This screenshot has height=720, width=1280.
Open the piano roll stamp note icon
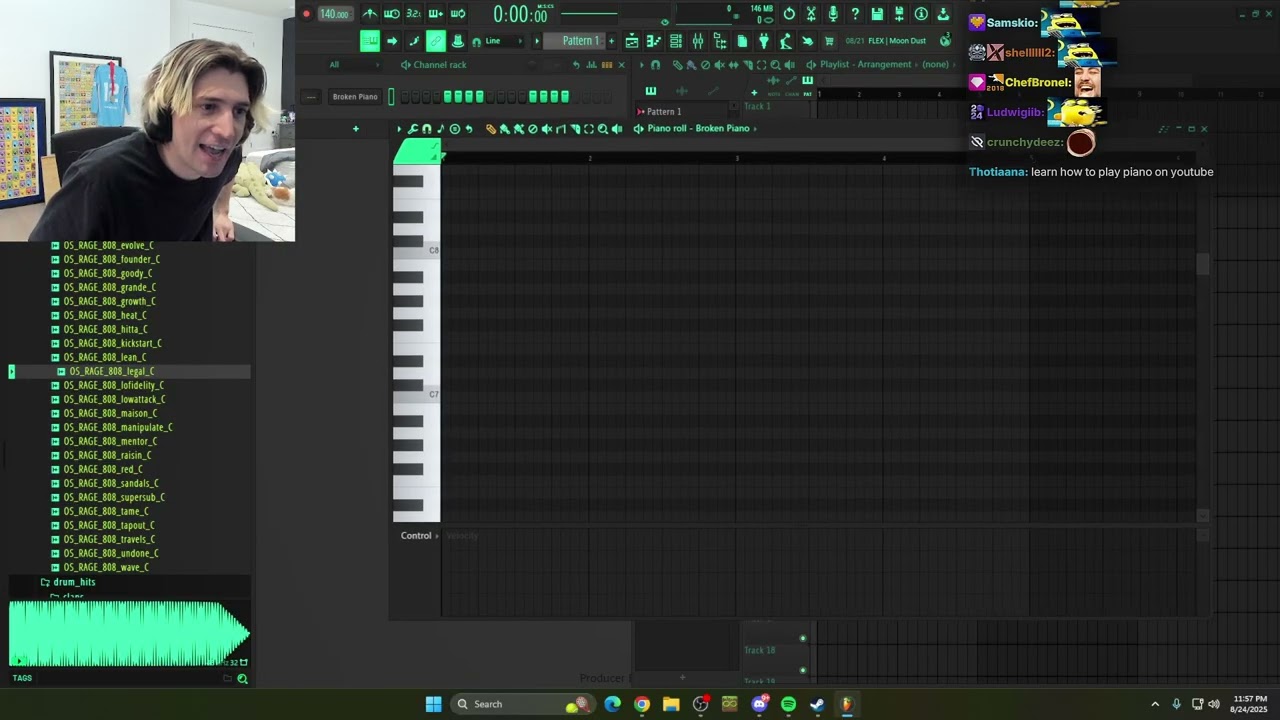click(x=440, y=129)
